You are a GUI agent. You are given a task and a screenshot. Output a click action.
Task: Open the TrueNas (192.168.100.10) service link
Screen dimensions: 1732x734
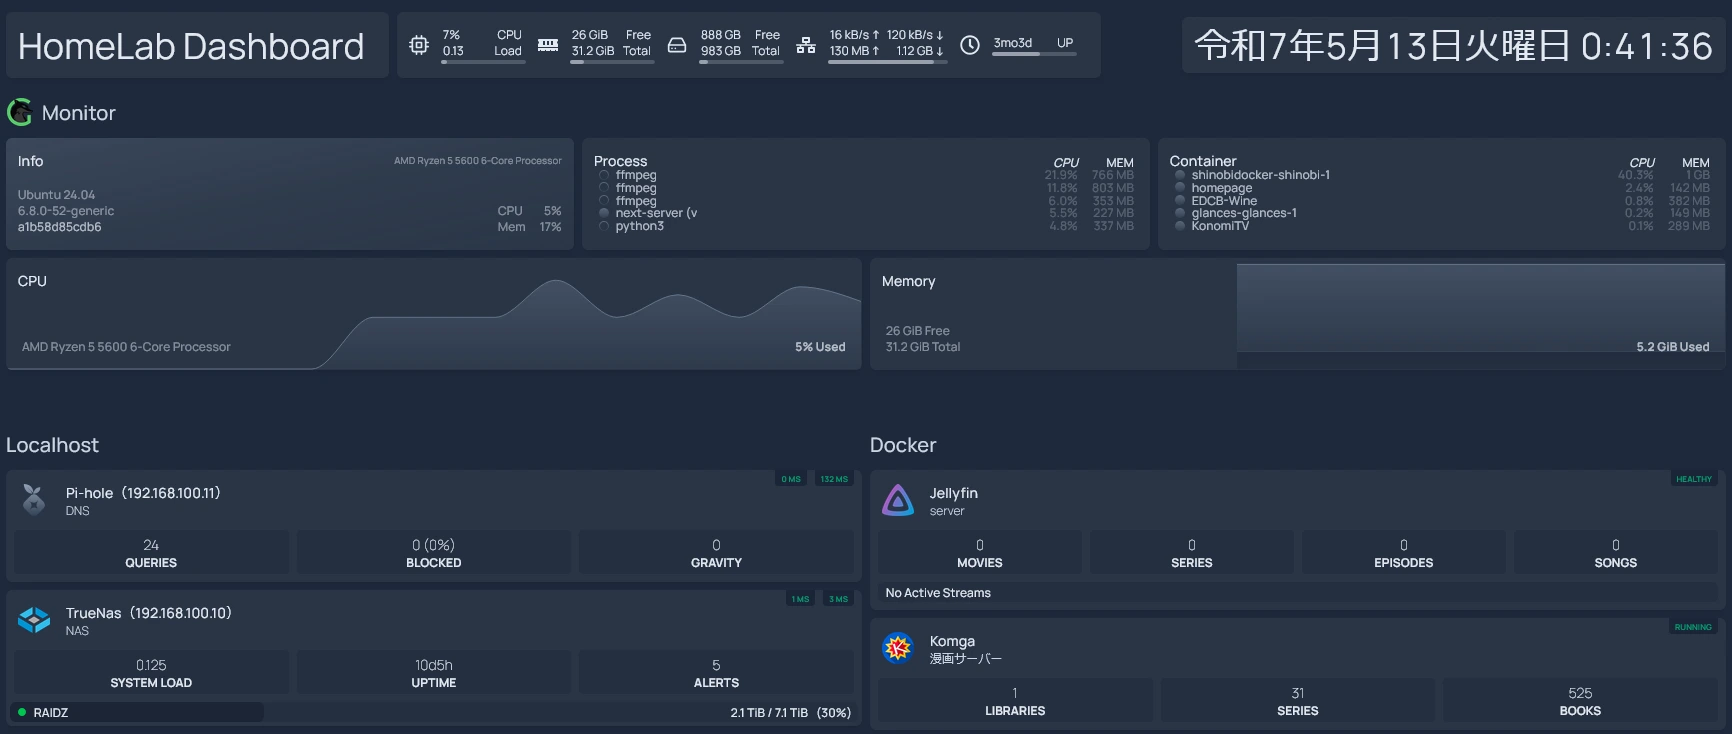click(148, 613)
